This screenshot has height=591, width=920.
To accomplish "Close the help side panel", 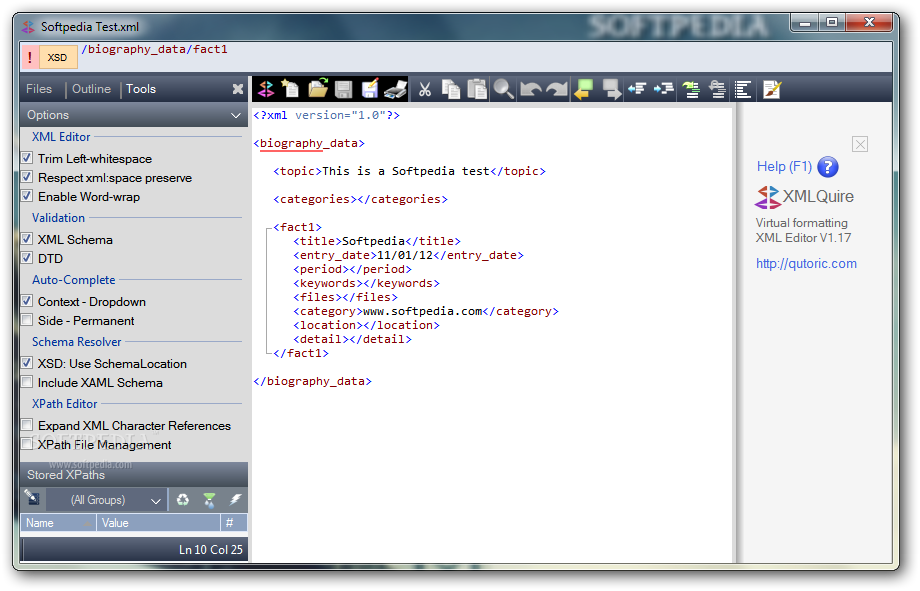I will [860, 144].
